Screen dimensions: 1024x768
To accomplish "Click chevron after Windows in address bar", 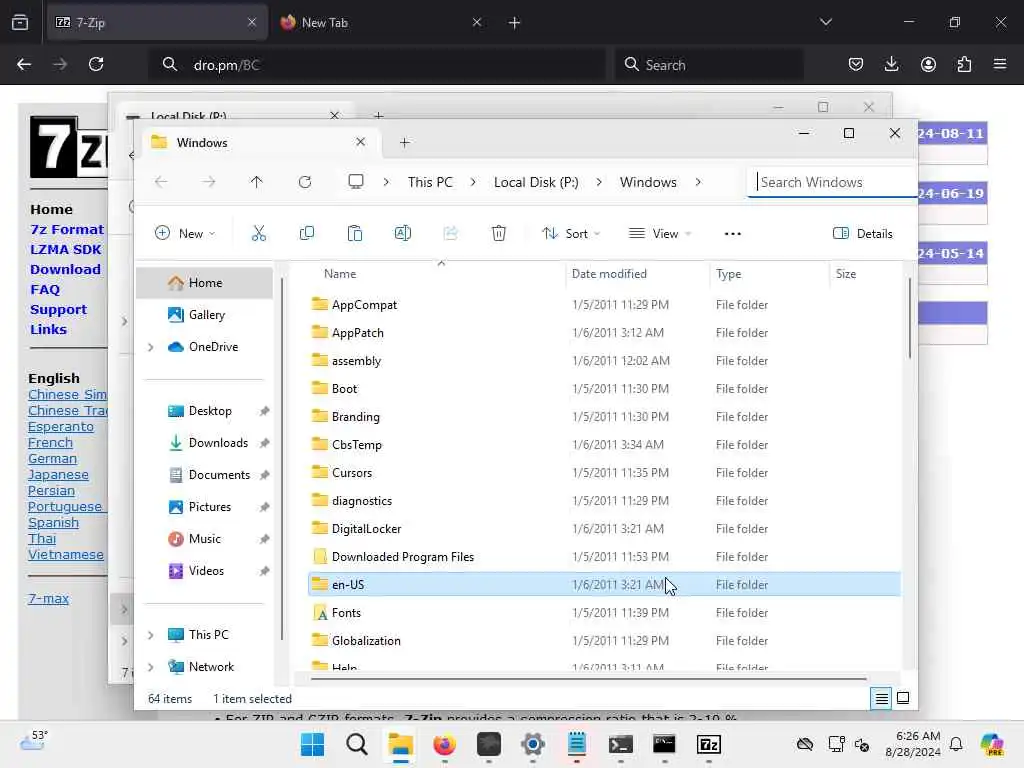I will pyautogui.click(x=698, y=182).
